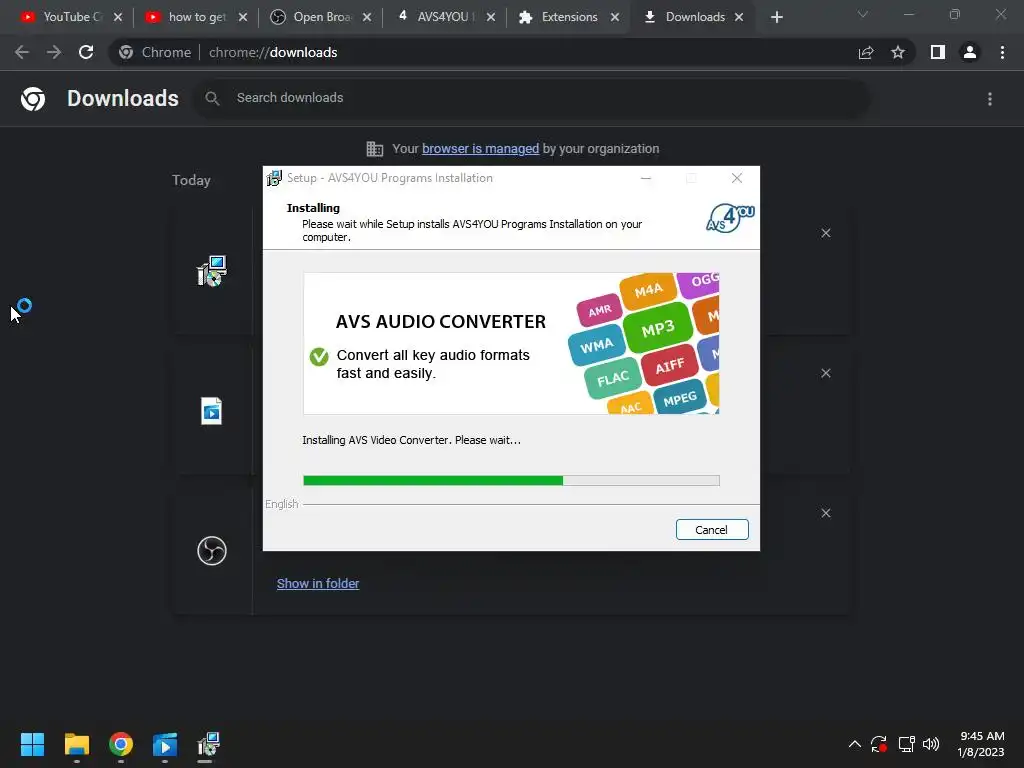The height and width of the screenshot is (768, 1024).
Task: Remove the OBS download entry from the list
Action: pos(826,513)
